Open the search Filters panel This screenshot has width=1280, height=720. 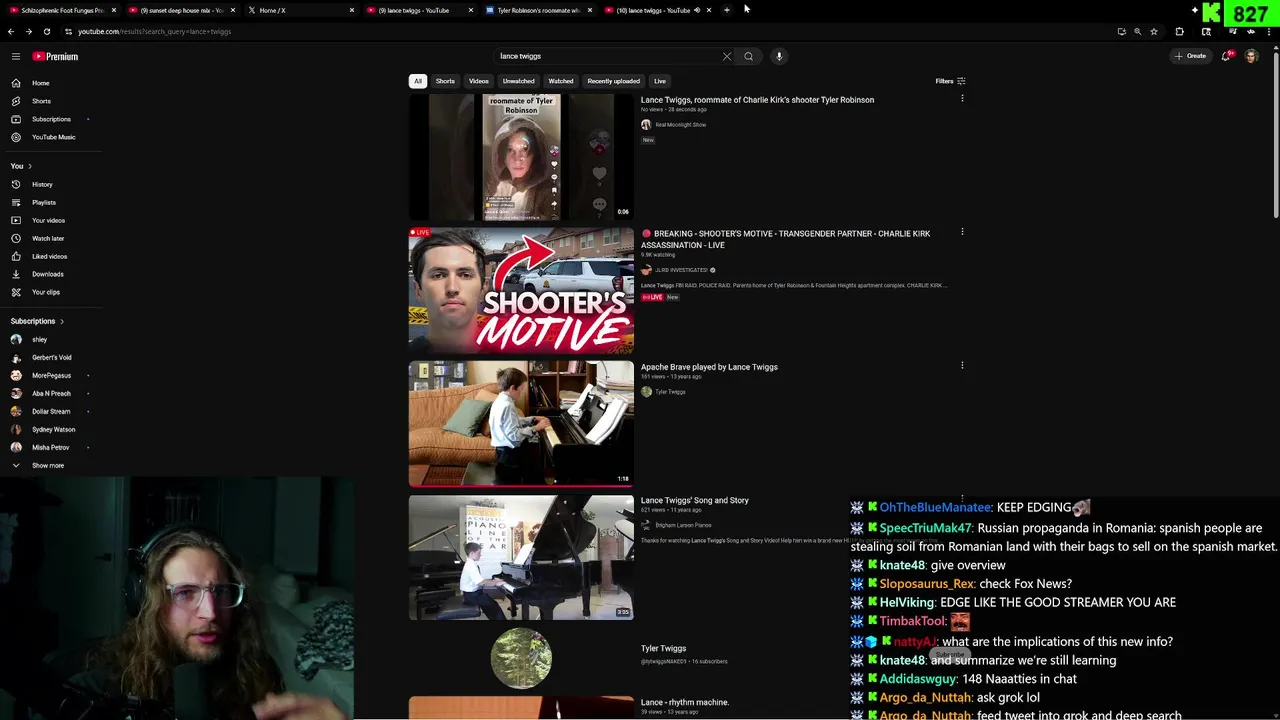tap(950, 81)
